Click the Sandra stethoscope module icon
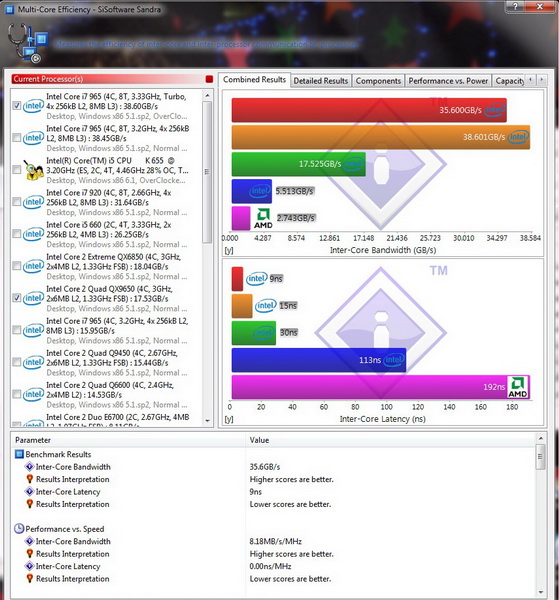The image size is (559, 600). (28, 43)
